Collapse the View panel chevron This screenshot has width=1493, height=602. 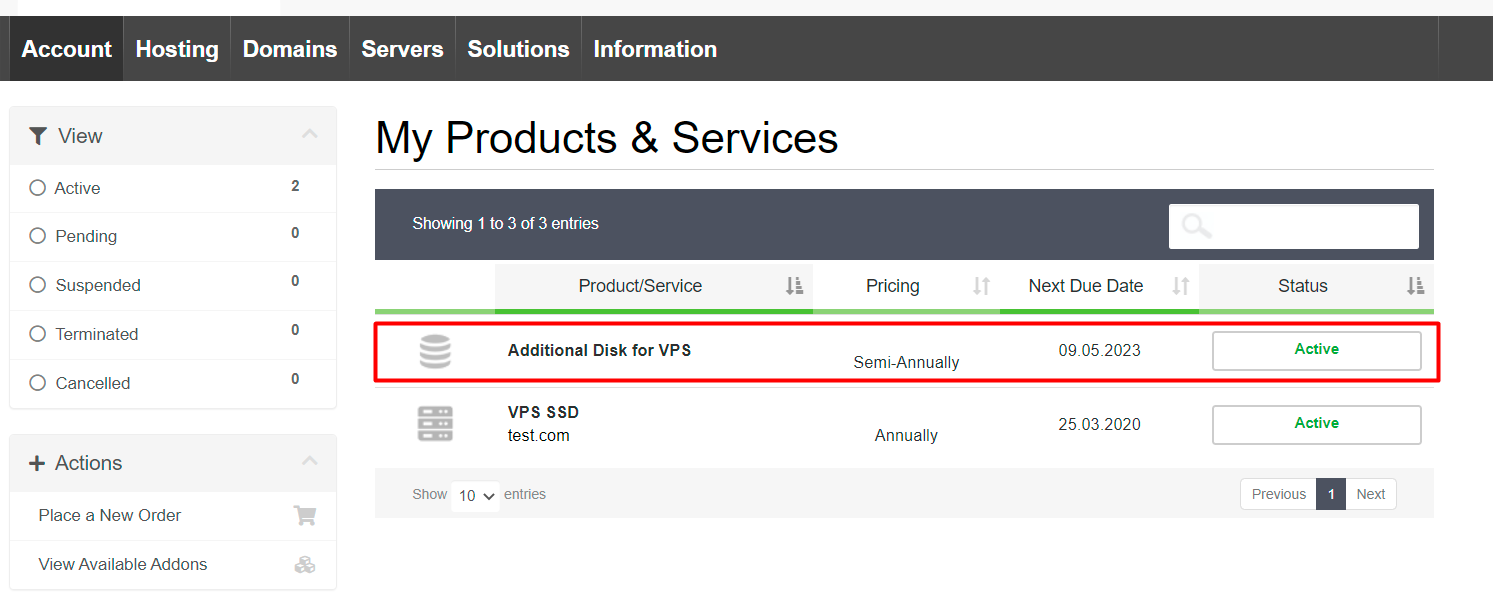click(310, 134)
